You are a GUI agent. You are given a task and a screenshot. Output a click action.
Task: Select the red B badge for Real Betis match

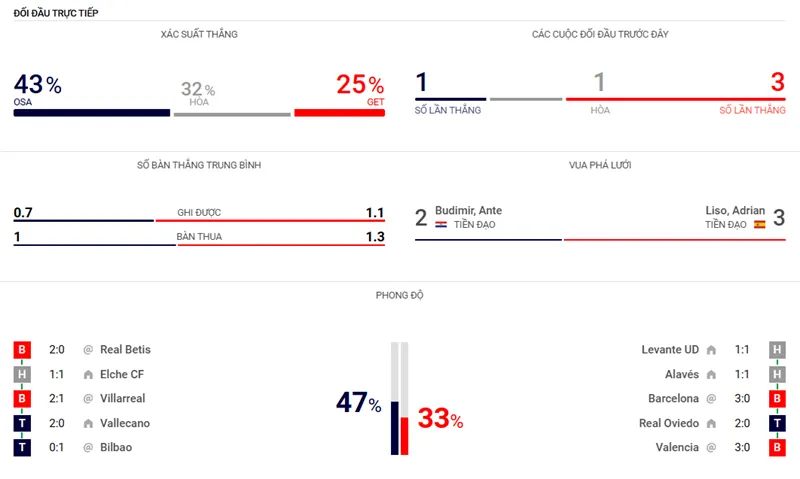click(x=22, y=350)
